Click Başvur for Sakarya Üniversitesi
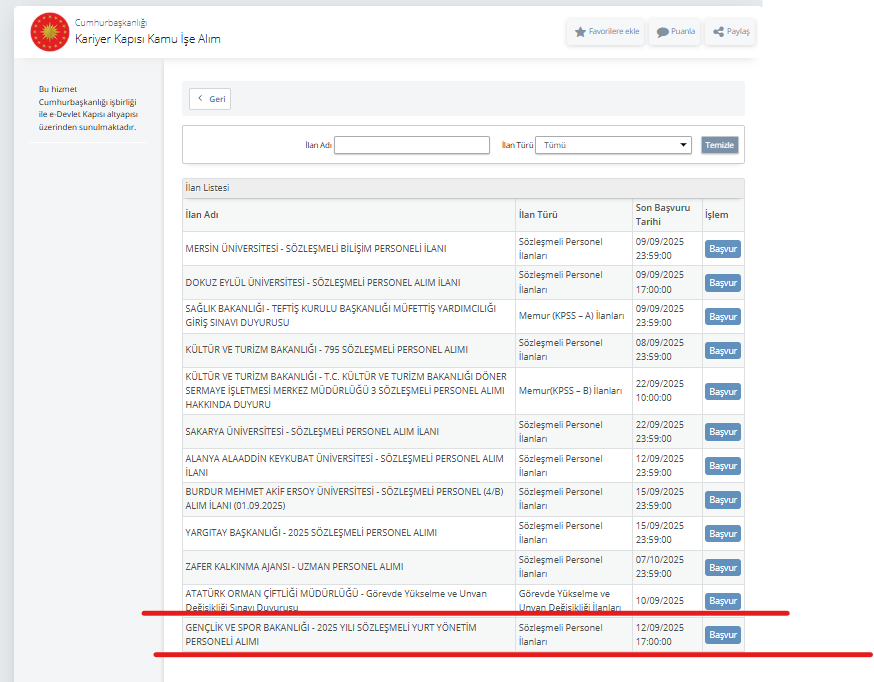The height and width of the screenshot is (682, 874). (x=722, y=432)
